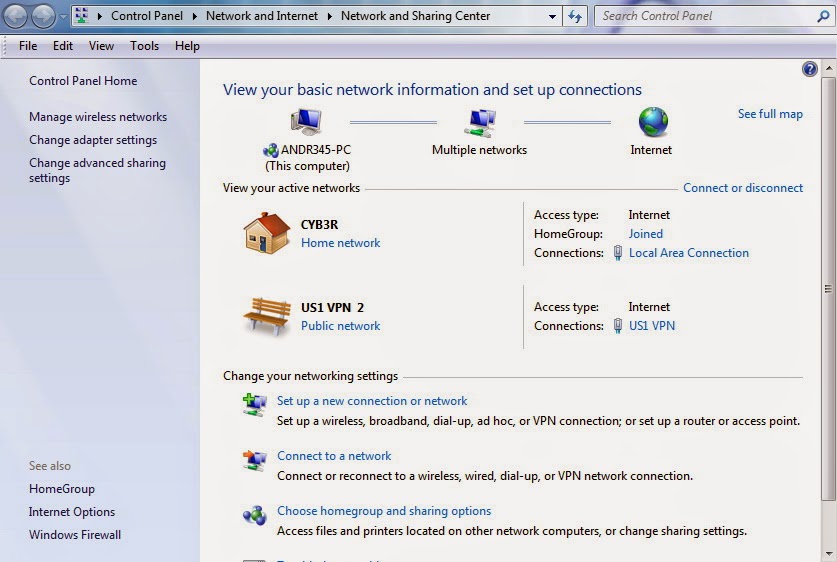Click the Back navigation arrow button

click(15, 16)
